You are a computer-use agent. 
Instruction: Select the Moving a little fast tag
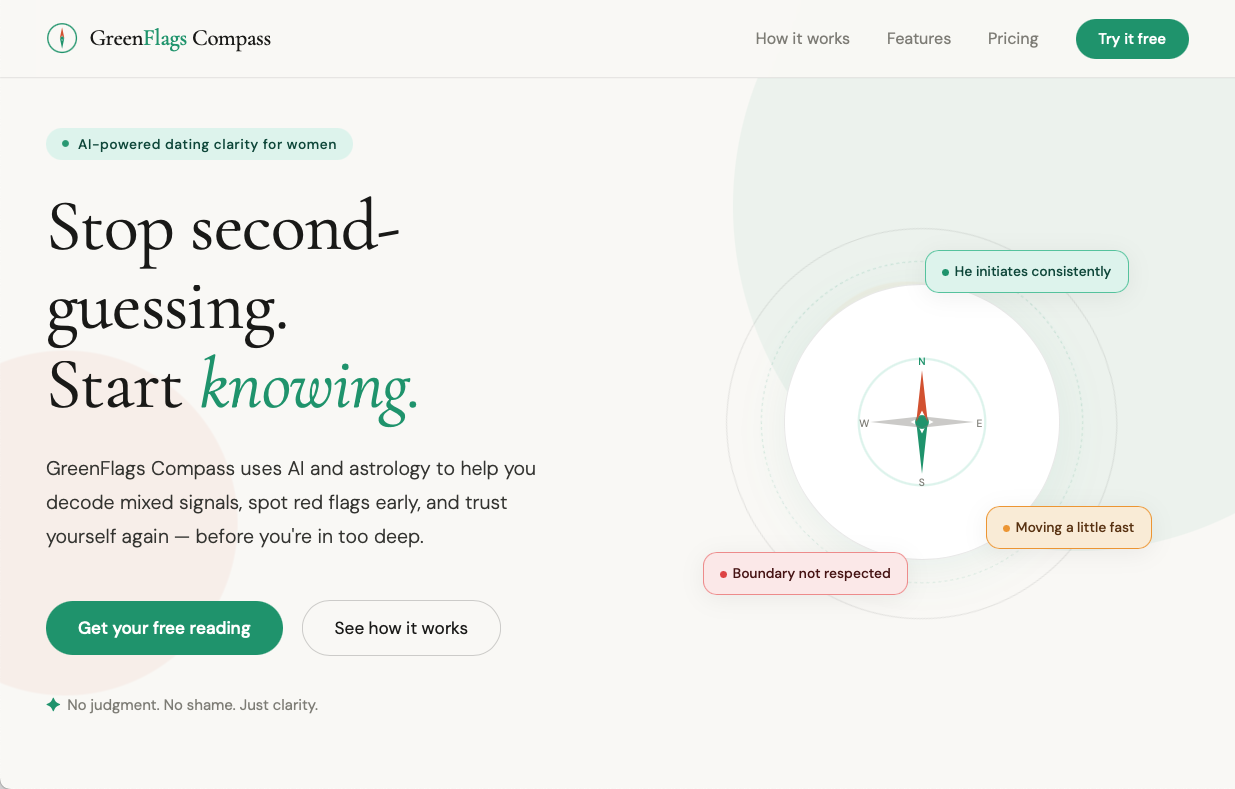tap(1069, 527)
